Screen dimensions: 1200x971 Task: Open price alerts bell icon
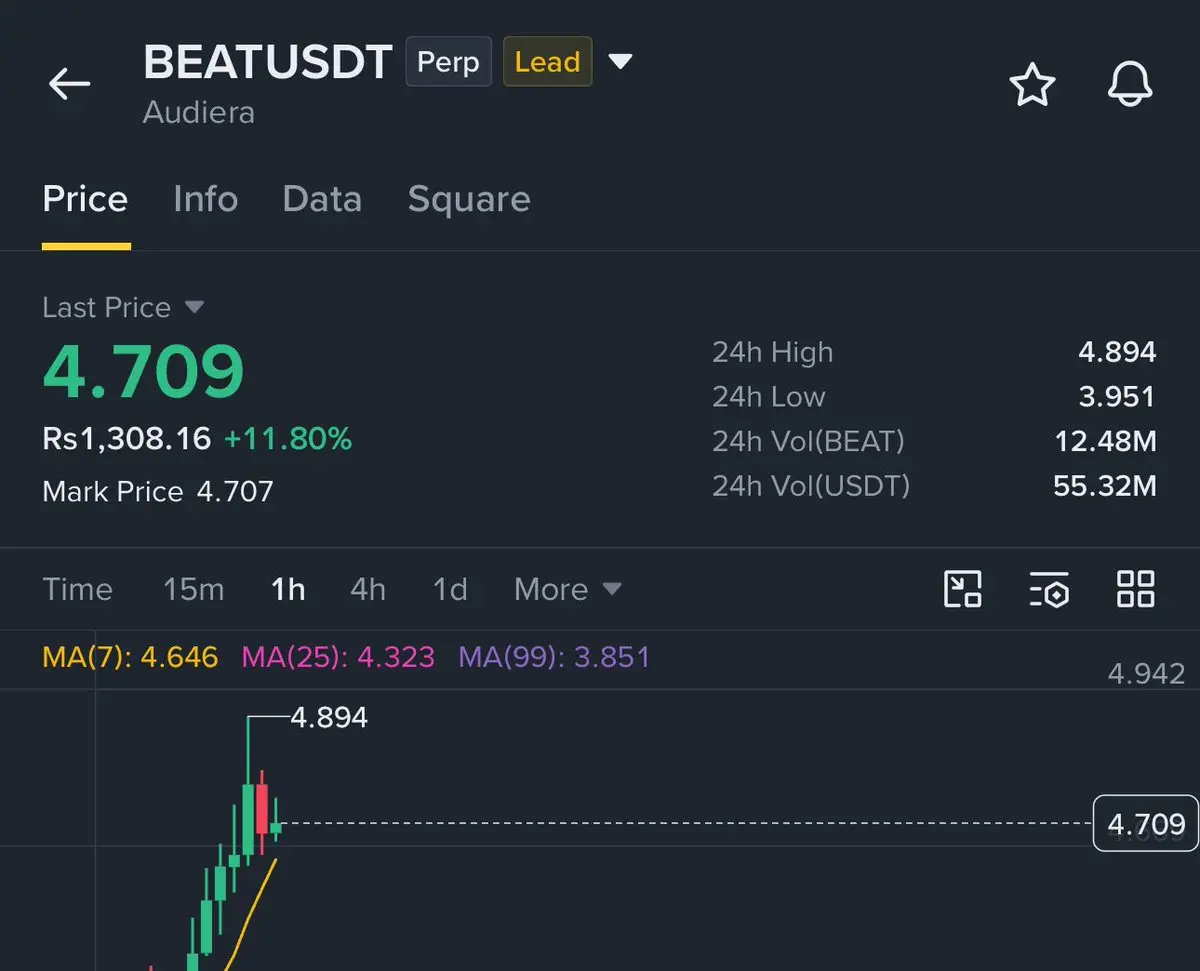[1130, 84]
